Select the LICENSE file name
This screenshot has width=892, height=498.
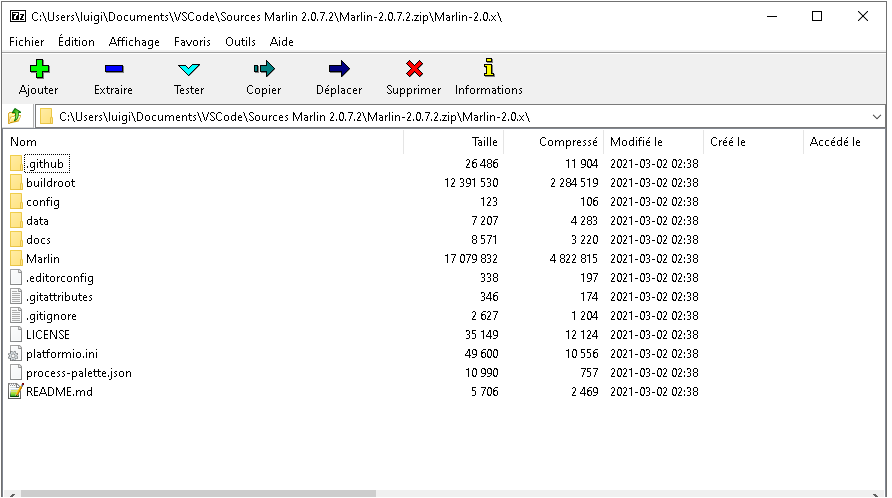coord(48,335)
